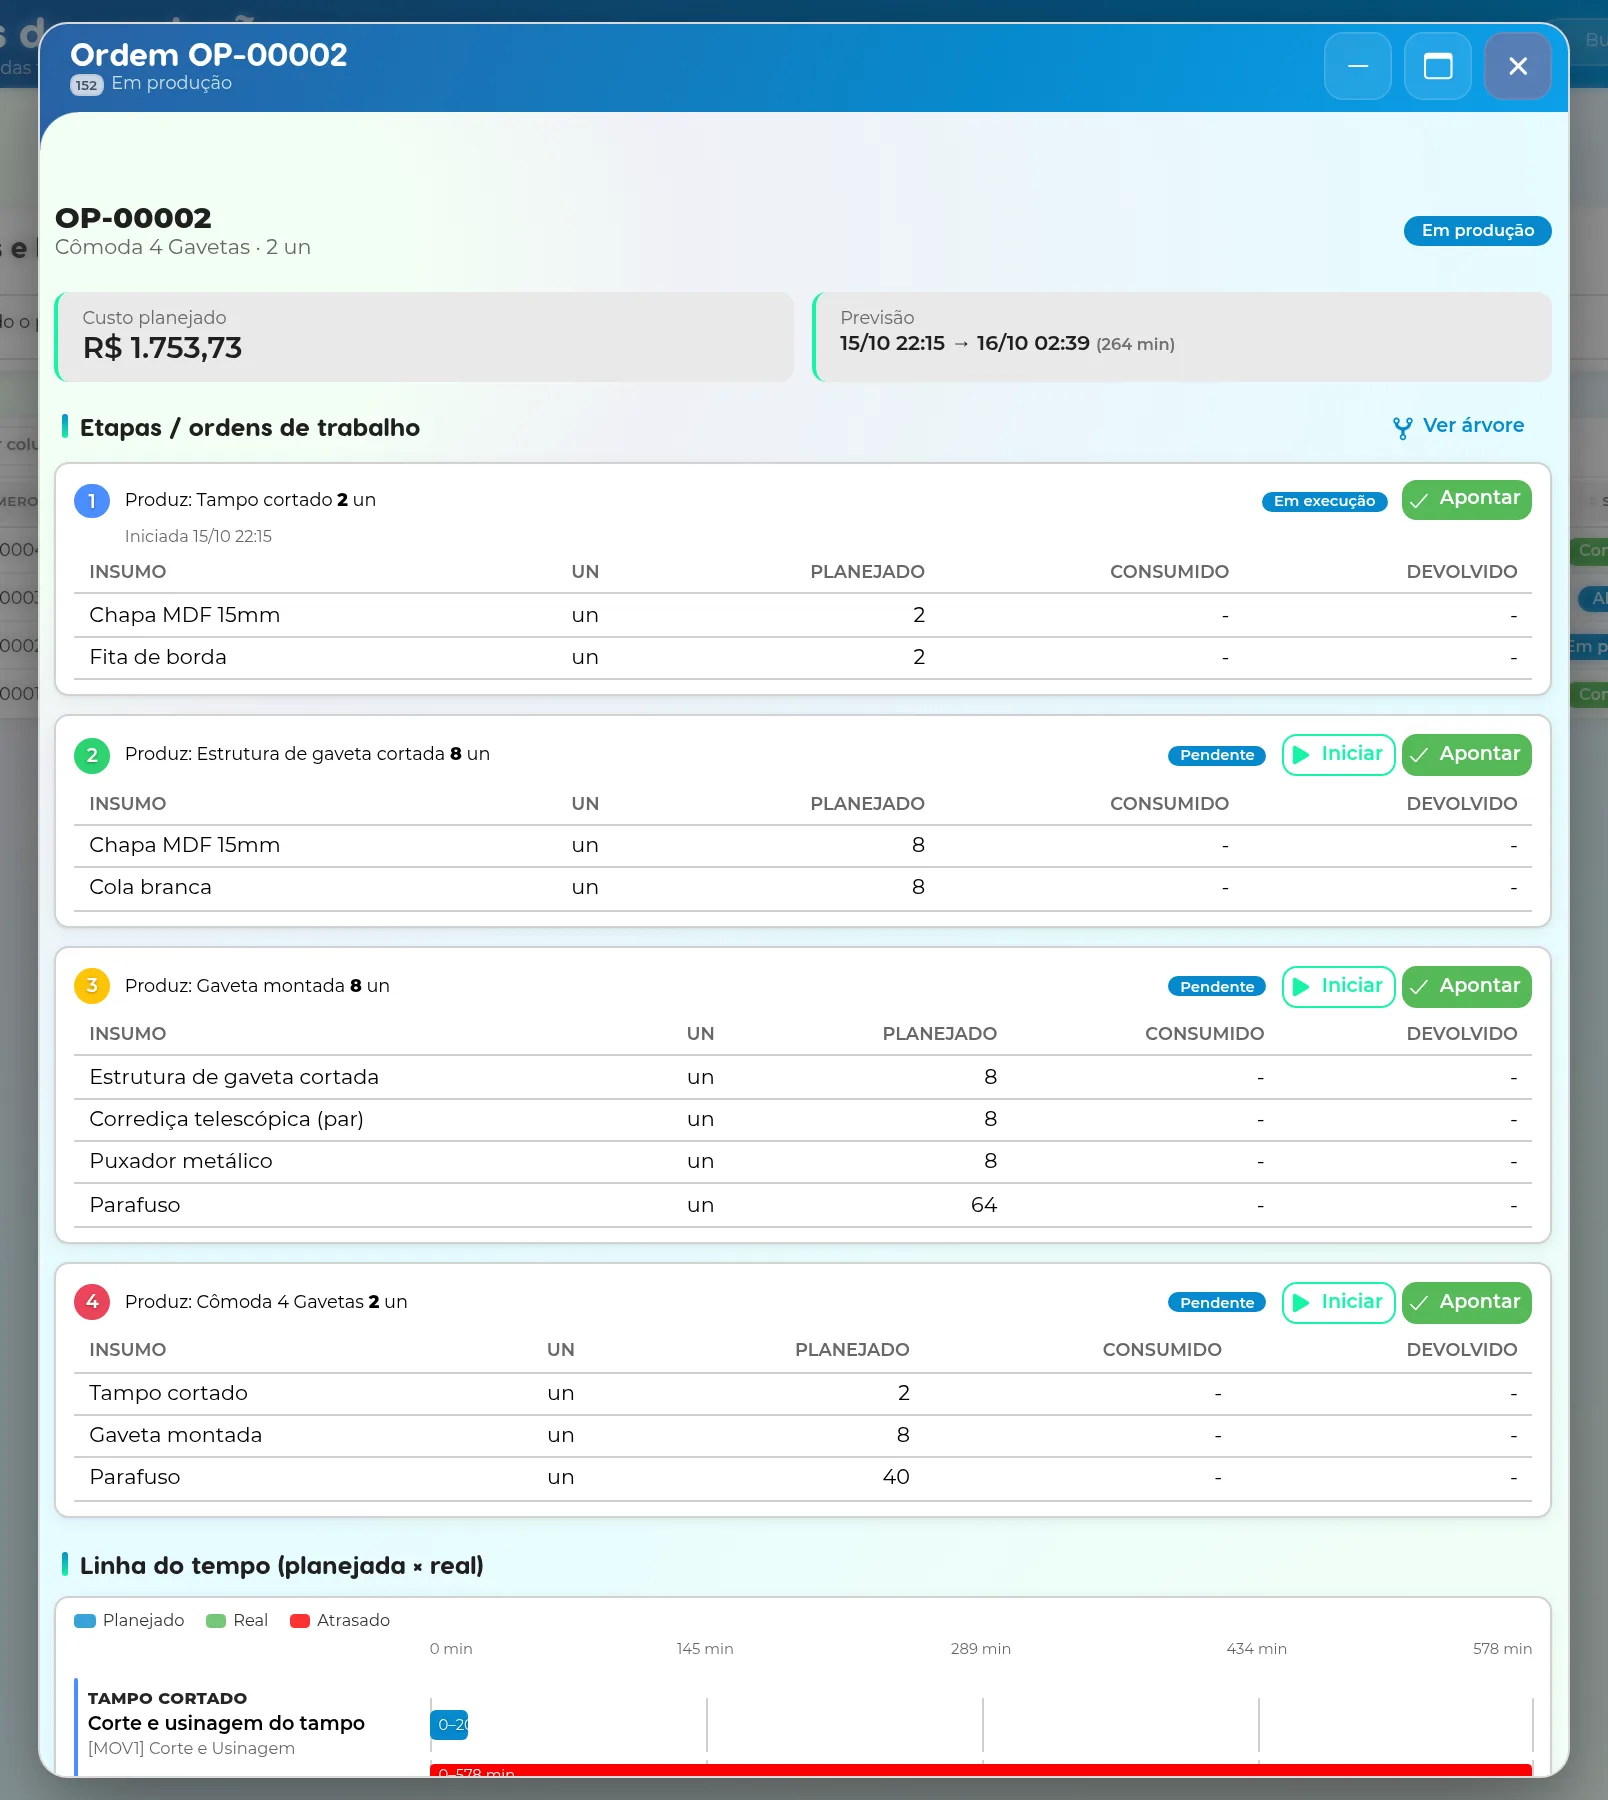Click the Iniciada 15/10 22:15 timestamp

(x=198, y=537)
